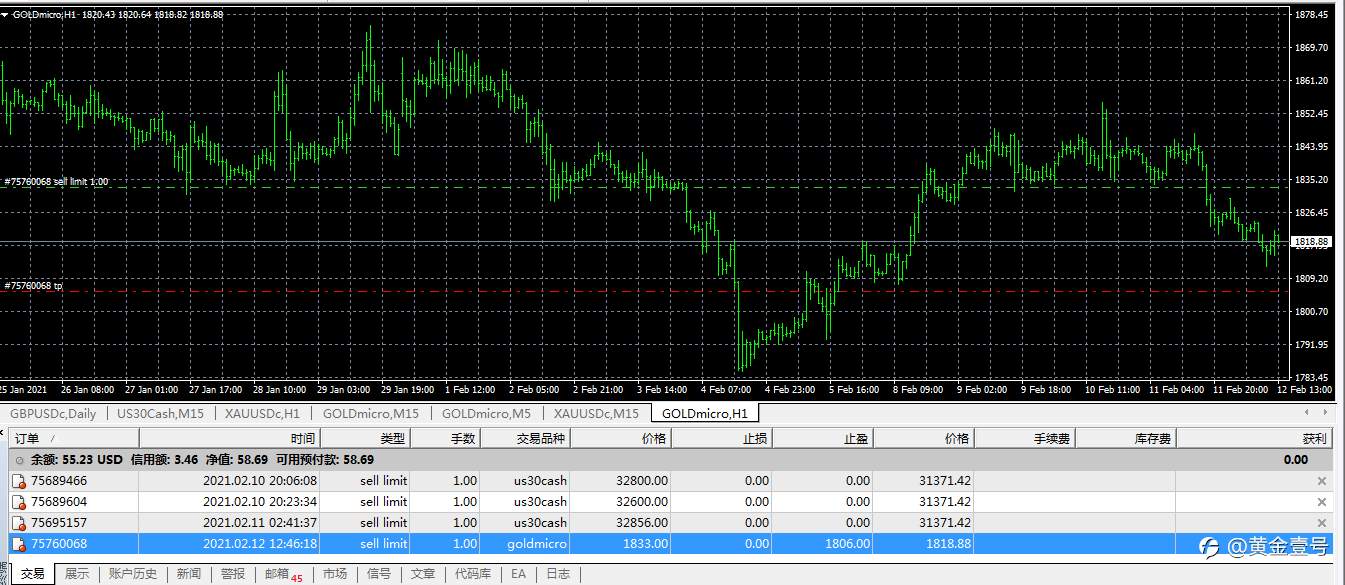Select order number 75695157 text
The width and height of the screenshot is (1345, 585).
59,523
